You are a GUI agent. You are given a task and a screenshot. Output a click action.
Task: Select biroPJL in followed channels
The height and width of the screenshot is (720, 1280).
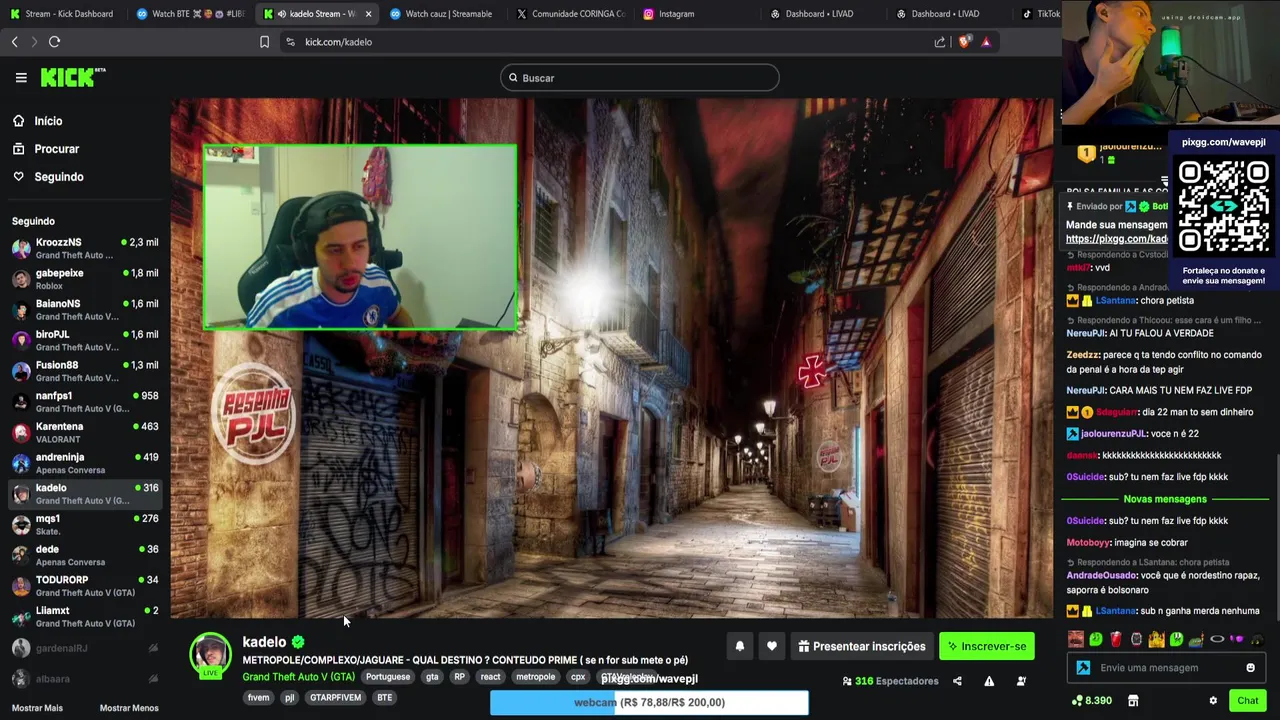(x=85, y=340)
